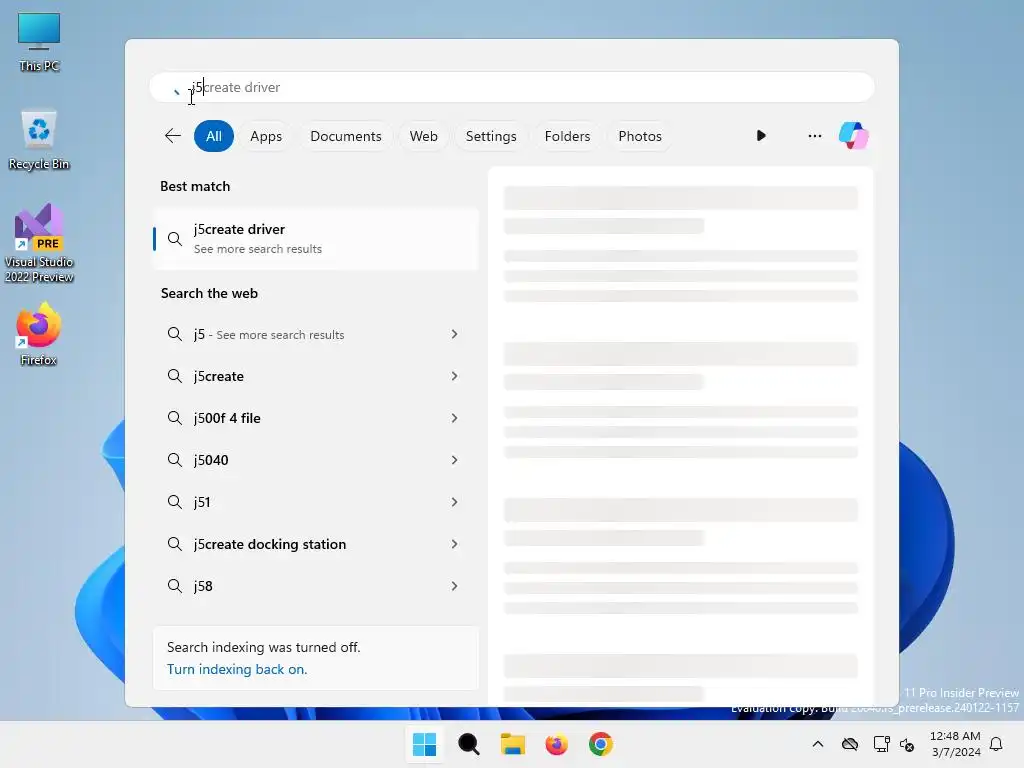Viewport: 1024px width, 768px height.
Task: Go back using the left arrow icon
Action: [x=172, y=136]
